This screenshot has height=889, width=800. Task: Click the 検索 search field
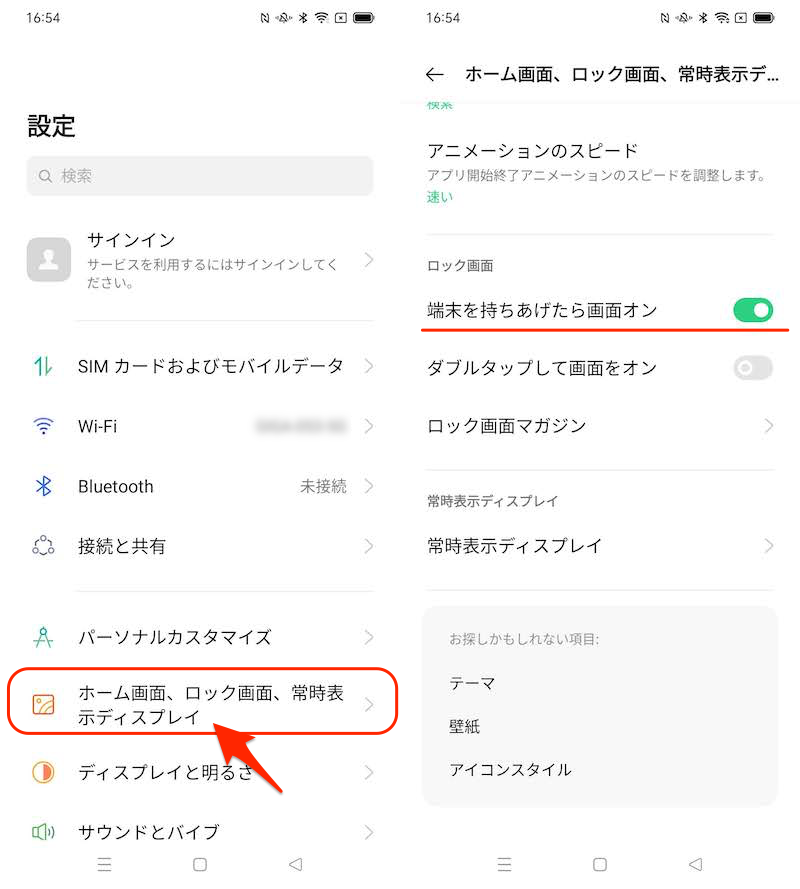click(x=200, y=176)
